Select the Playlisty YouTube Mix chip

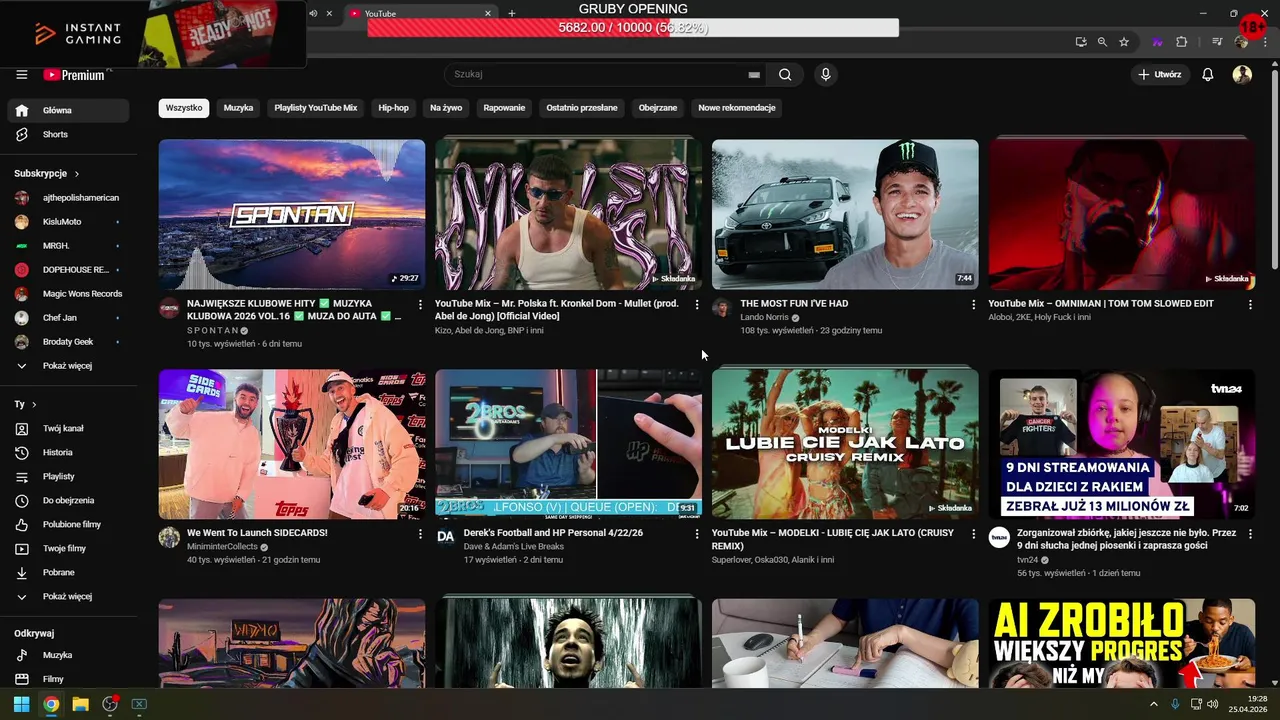(x=316, y=108)
